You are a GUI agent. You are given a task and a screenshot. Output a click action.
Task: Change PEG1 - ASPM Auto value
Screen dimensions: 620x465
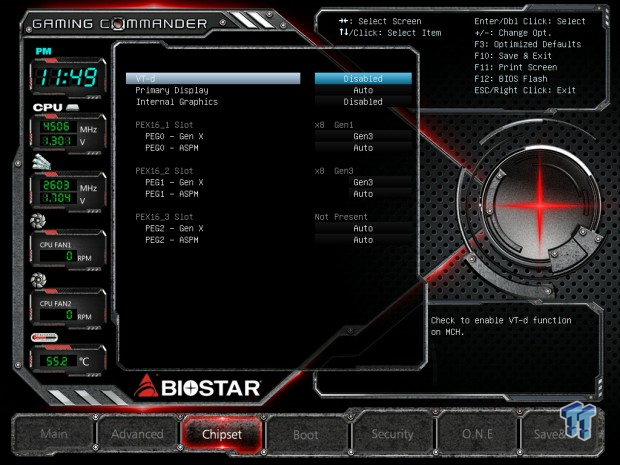(363, 194)
